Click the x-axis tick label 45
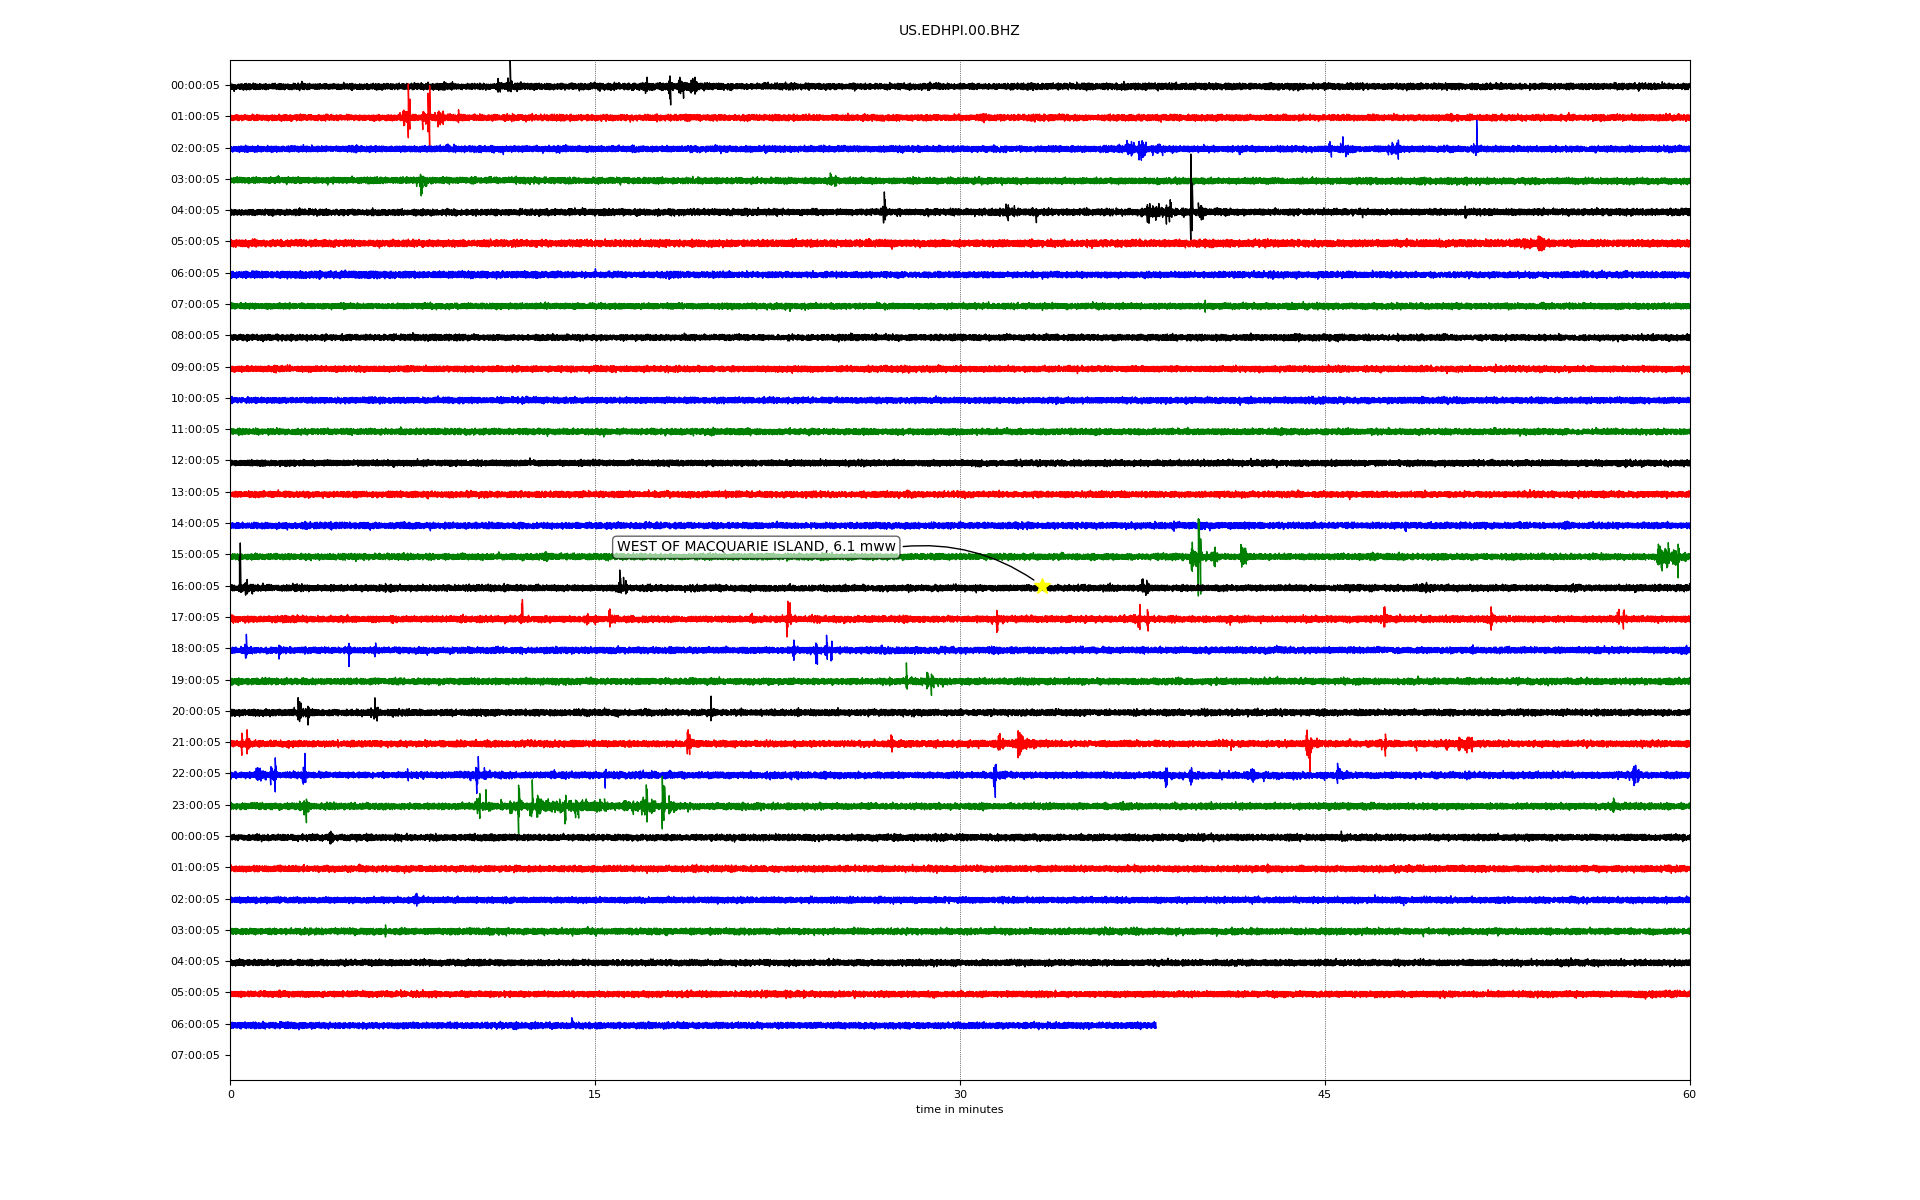 1325,1094
